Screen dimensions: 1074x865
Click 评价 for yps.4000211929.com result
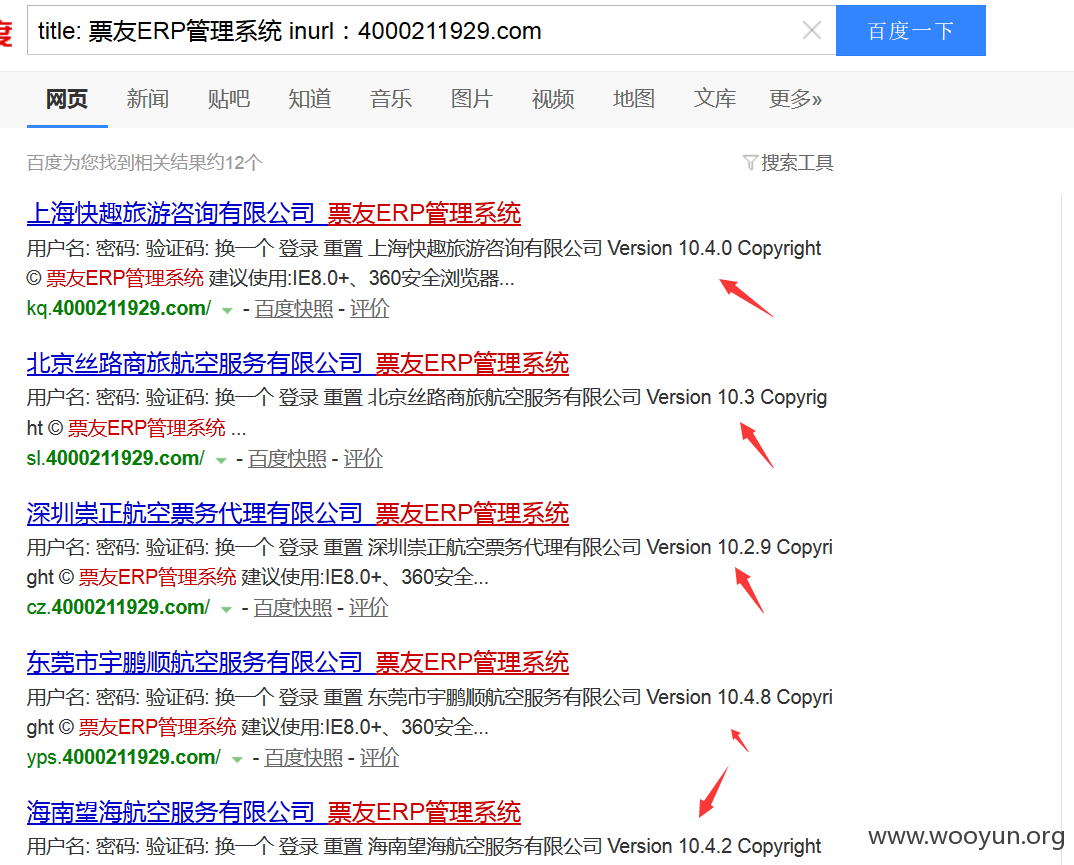(379, 758)
